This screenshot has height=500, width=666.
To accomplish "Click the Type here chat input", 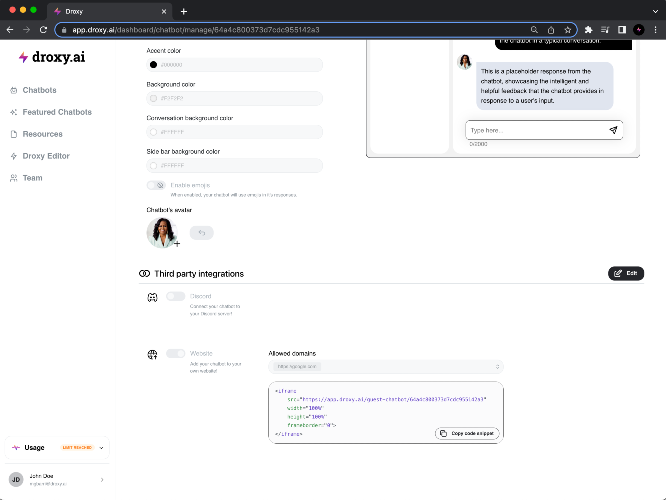I will [544, 130].
